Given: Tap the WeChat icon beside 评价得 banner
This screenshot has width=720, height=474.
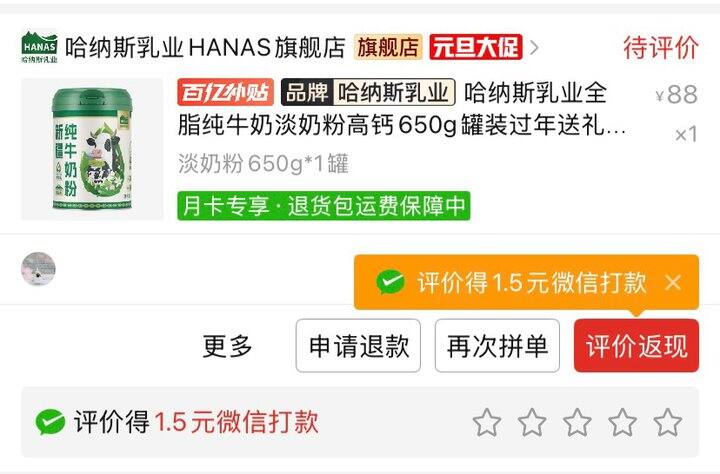Looking at the screenshot, I should point(50,422).
